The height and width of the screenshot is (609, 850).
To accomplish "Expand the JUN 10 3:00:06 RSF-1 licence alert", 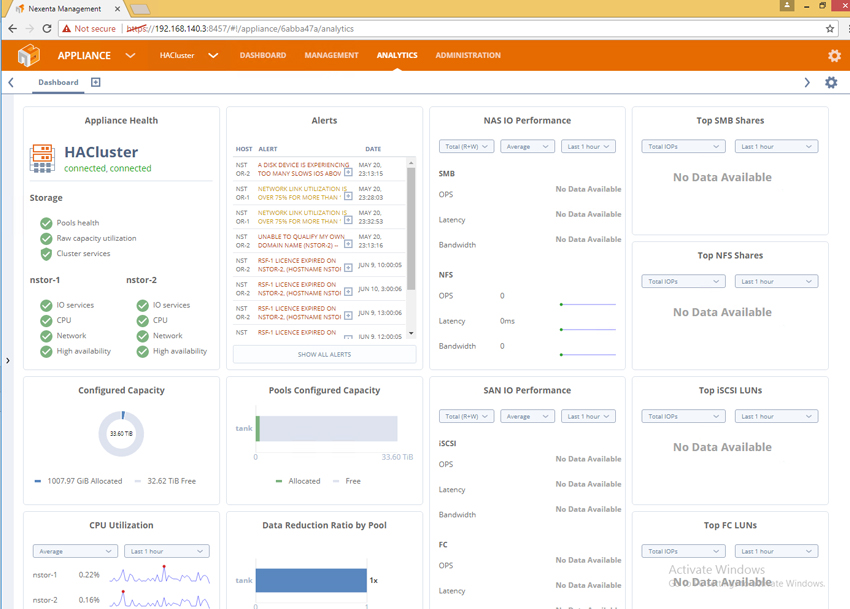I will click(x=348, y=292).
